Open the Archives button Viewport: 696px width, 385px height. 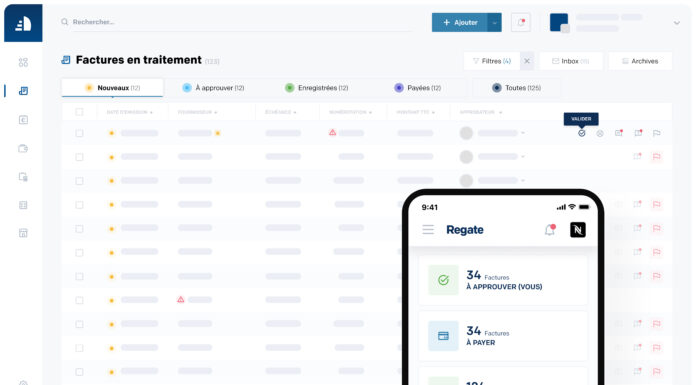click(x=640, y=61)
